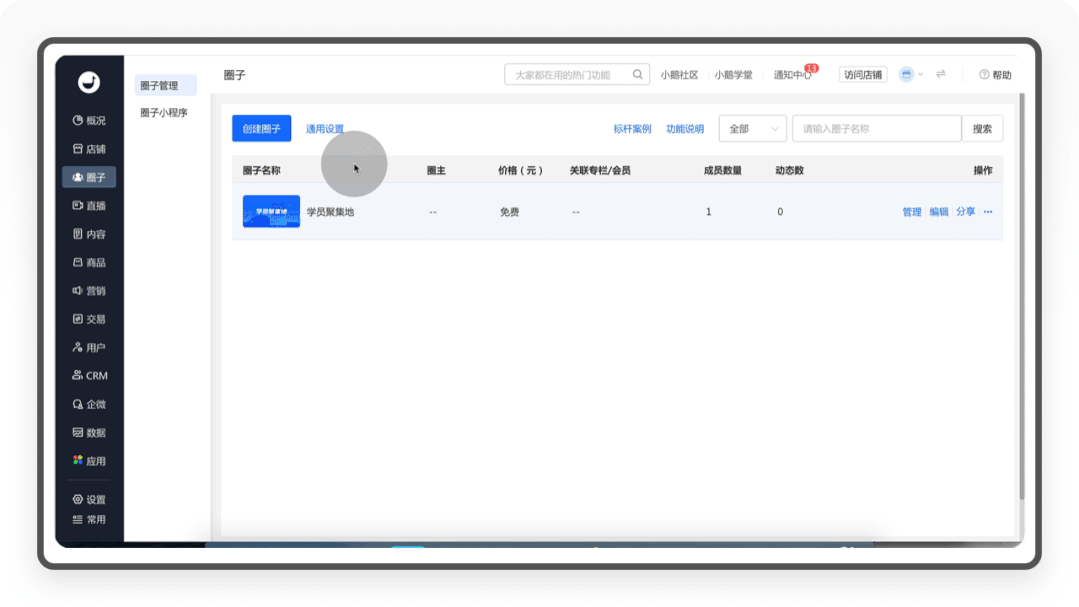Click the 关联专栏/会员 column header
The height and width of the screenshot is (607, 1079).
[600, 171]
